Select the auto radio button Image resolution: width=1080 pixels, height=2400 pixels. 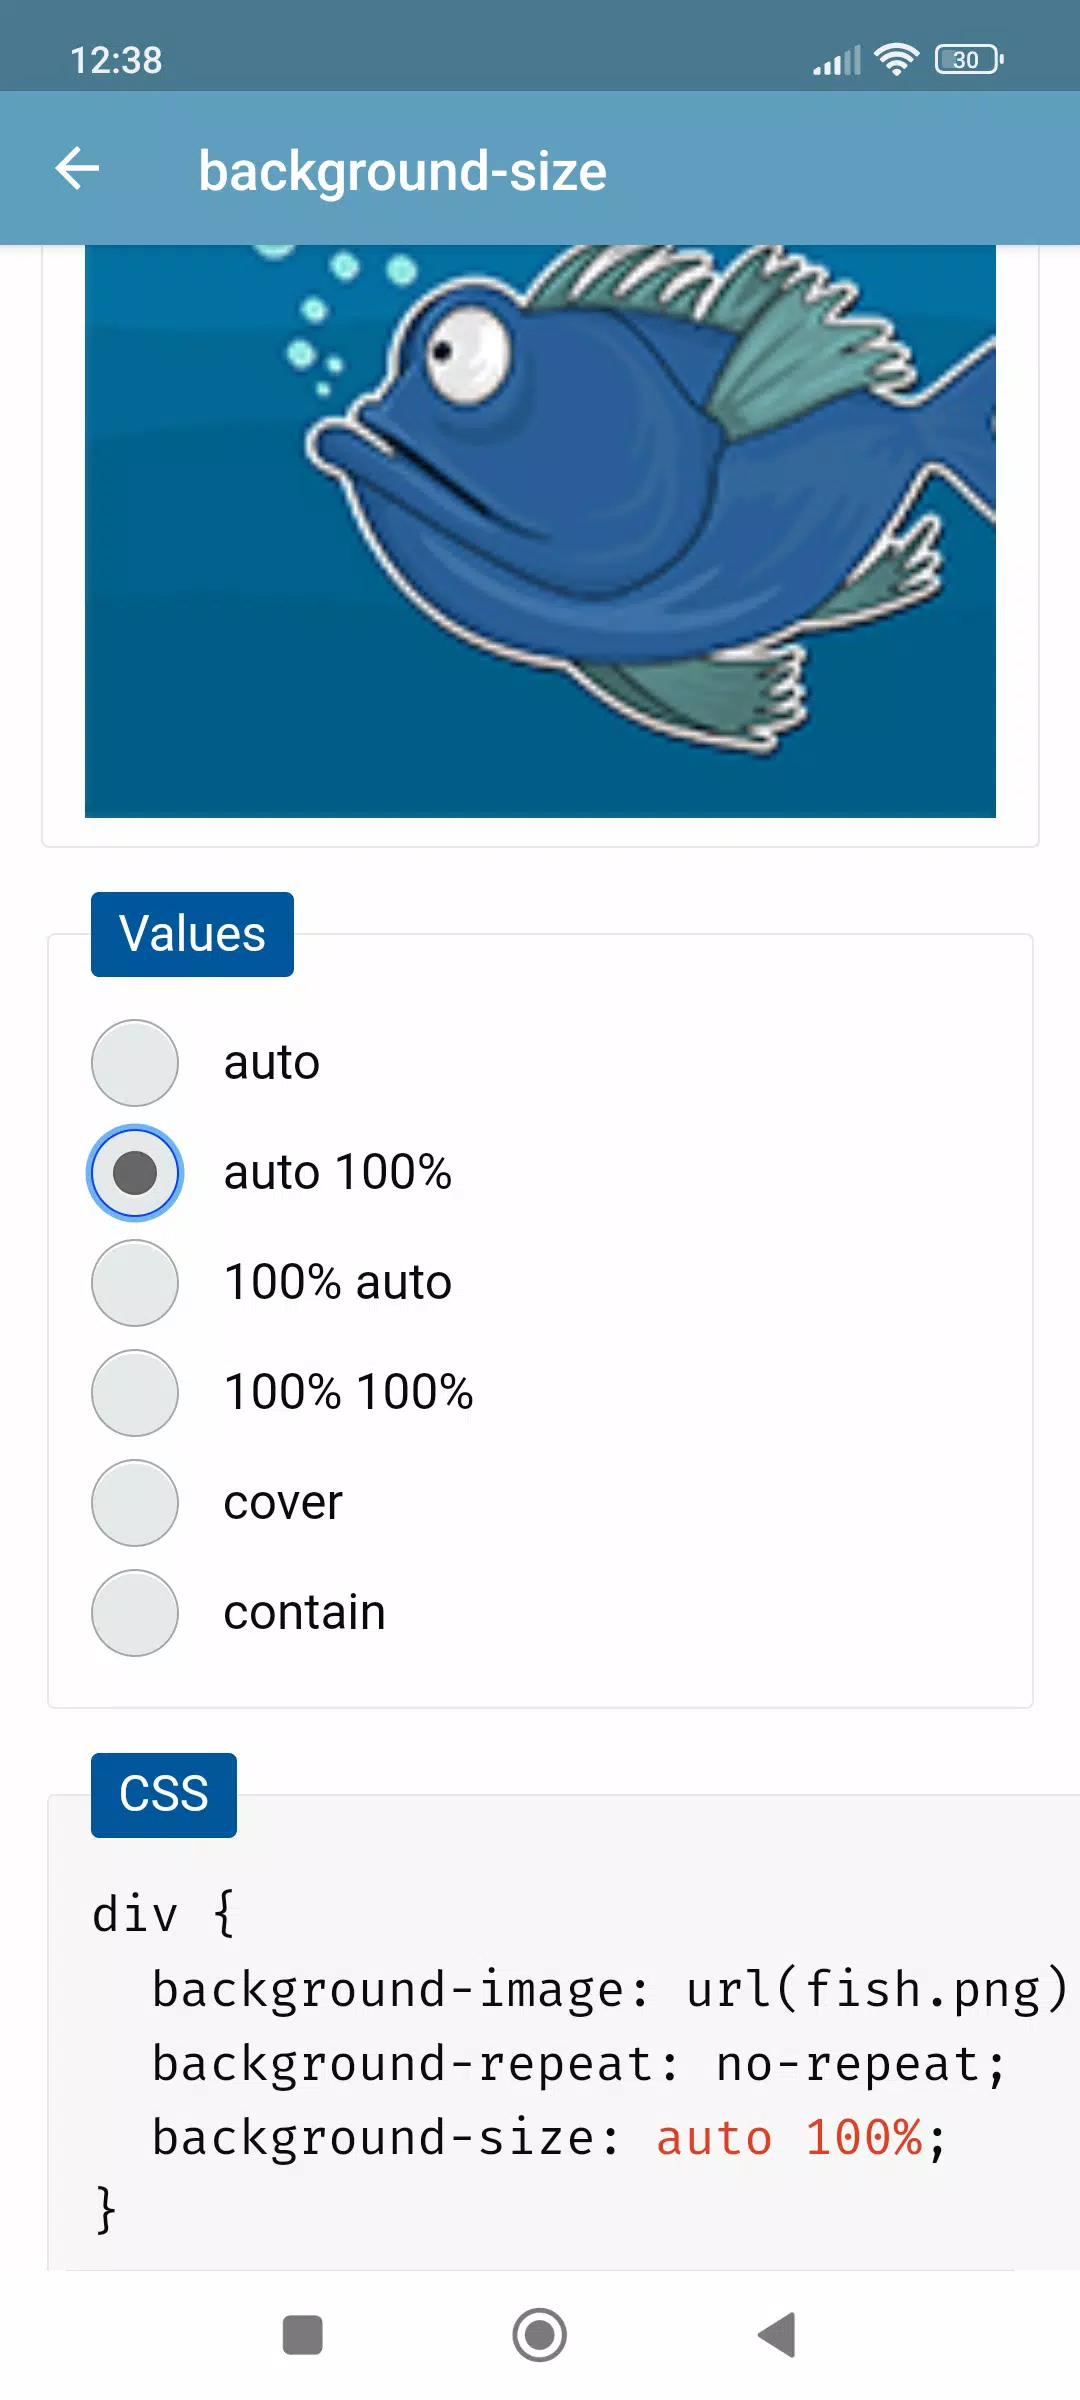(135, 1063)
